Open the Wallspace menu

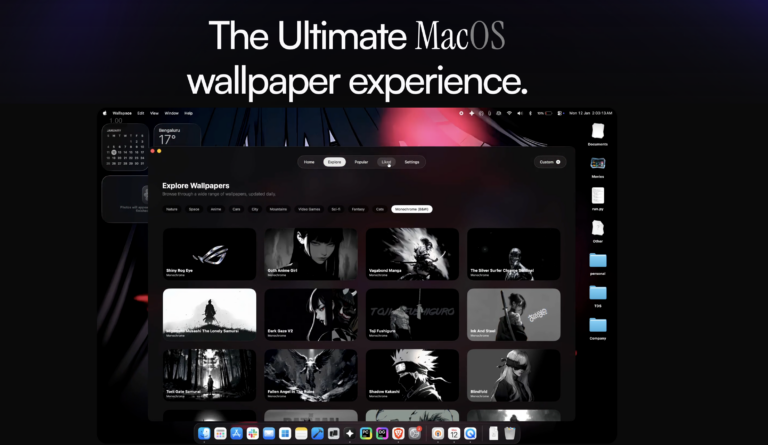(122, 113)
